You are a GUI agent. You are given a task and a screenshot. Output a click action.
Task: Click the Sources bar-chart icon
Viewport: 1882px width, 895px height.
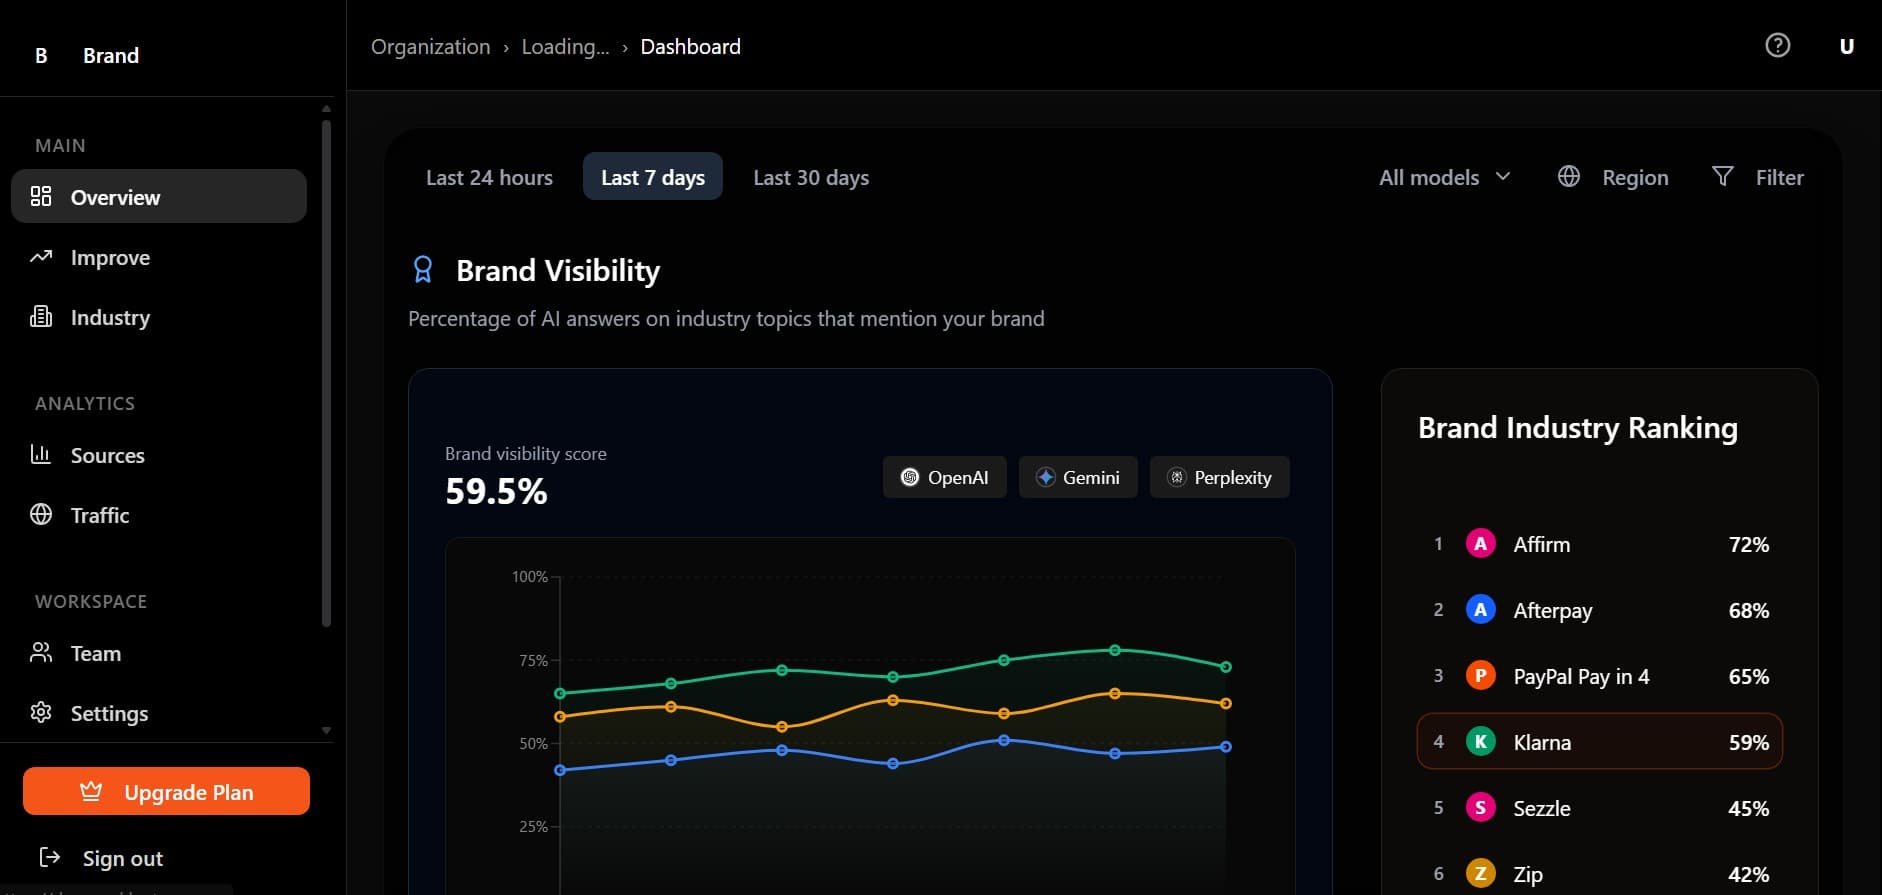tap(41, 454)
